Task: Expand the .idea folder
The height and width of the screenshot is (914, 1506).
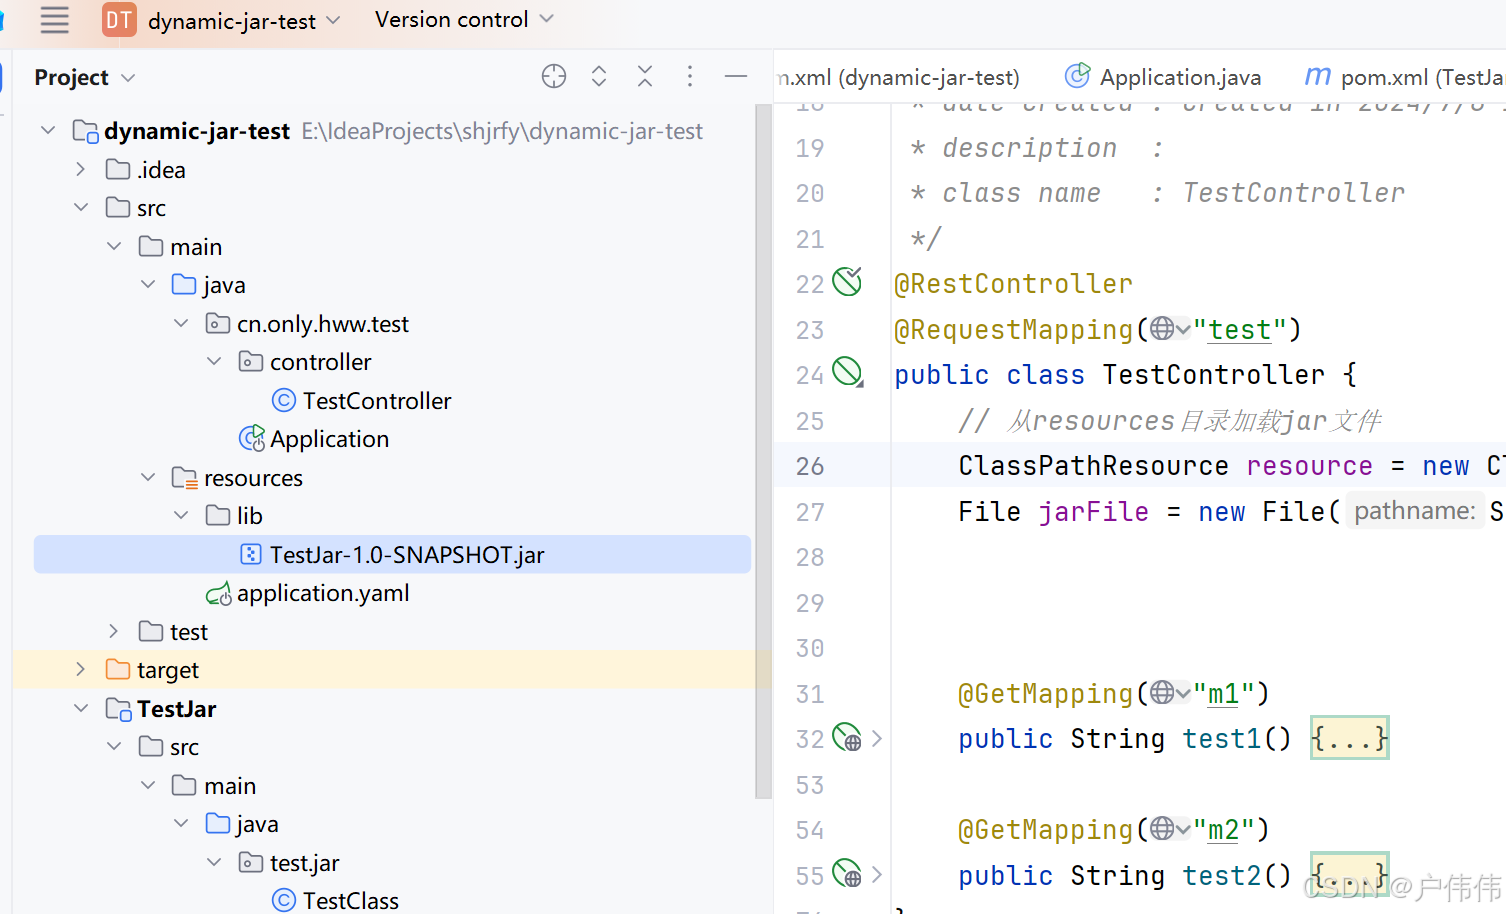Action: tap(81, 170)
